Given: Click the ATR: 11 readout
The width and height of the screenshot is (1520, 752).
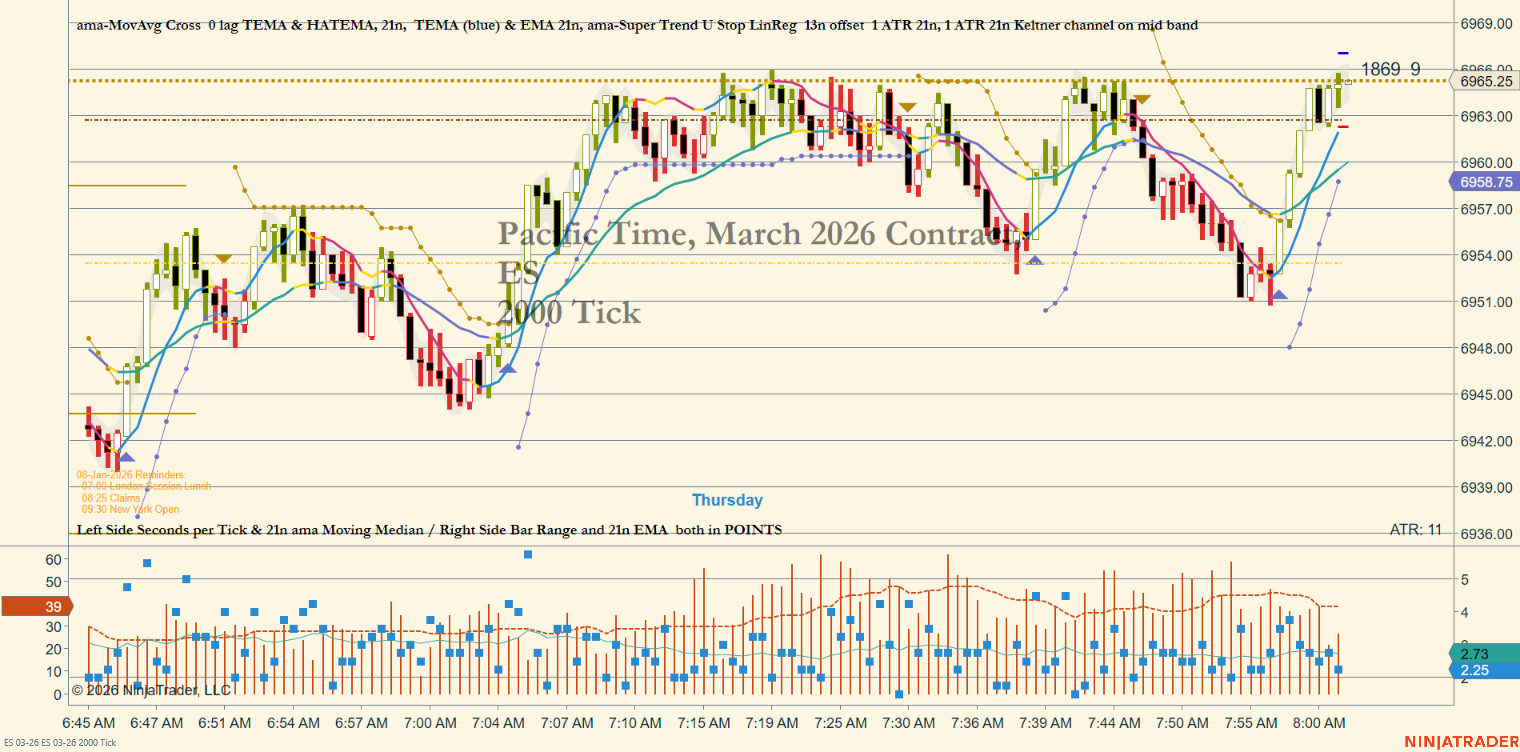Looking at the screenshot, I should coord(1416,529).
